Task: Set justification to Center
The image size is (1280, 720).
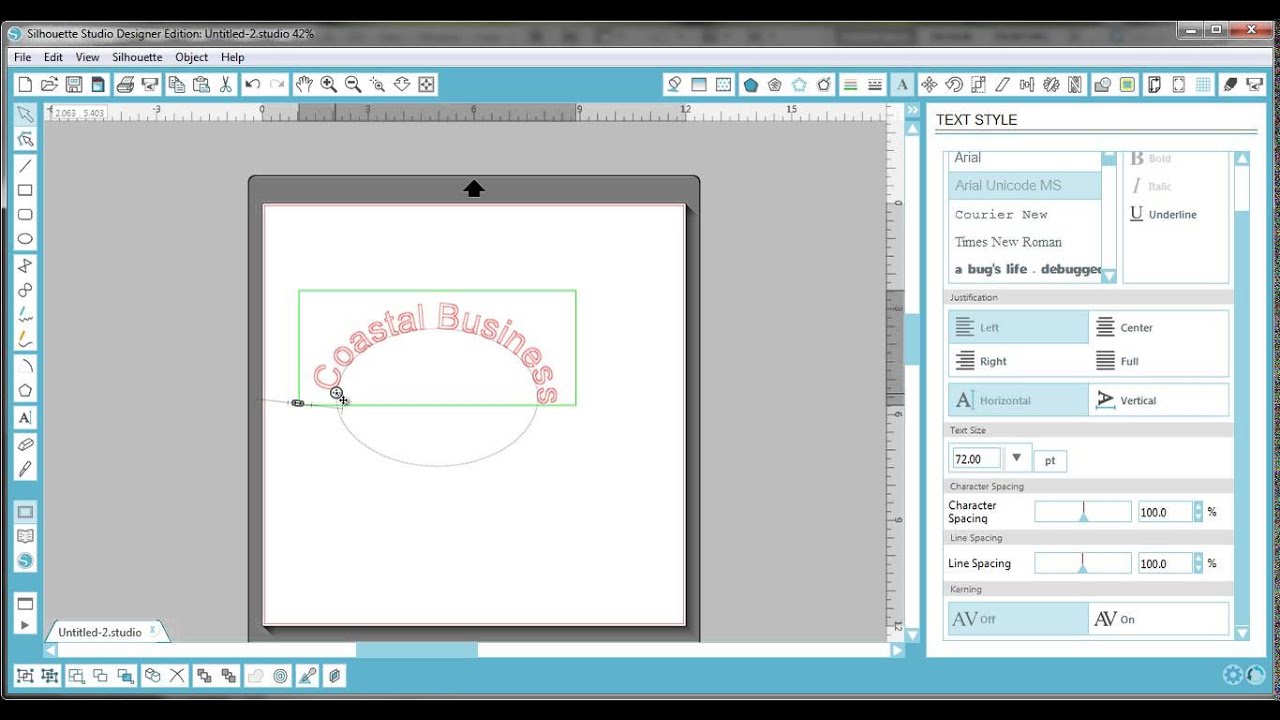Action: pyautogui.click(x=1159, y=327)
